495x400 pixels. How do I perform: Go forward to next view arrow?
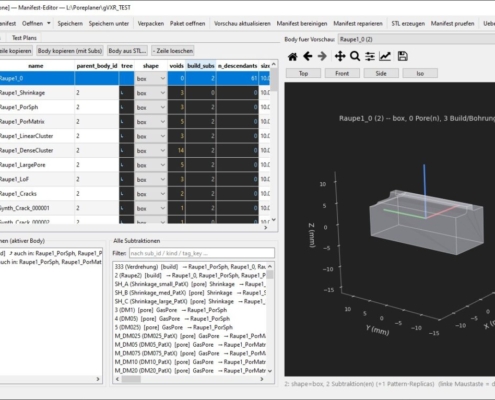tap(322, 56)
